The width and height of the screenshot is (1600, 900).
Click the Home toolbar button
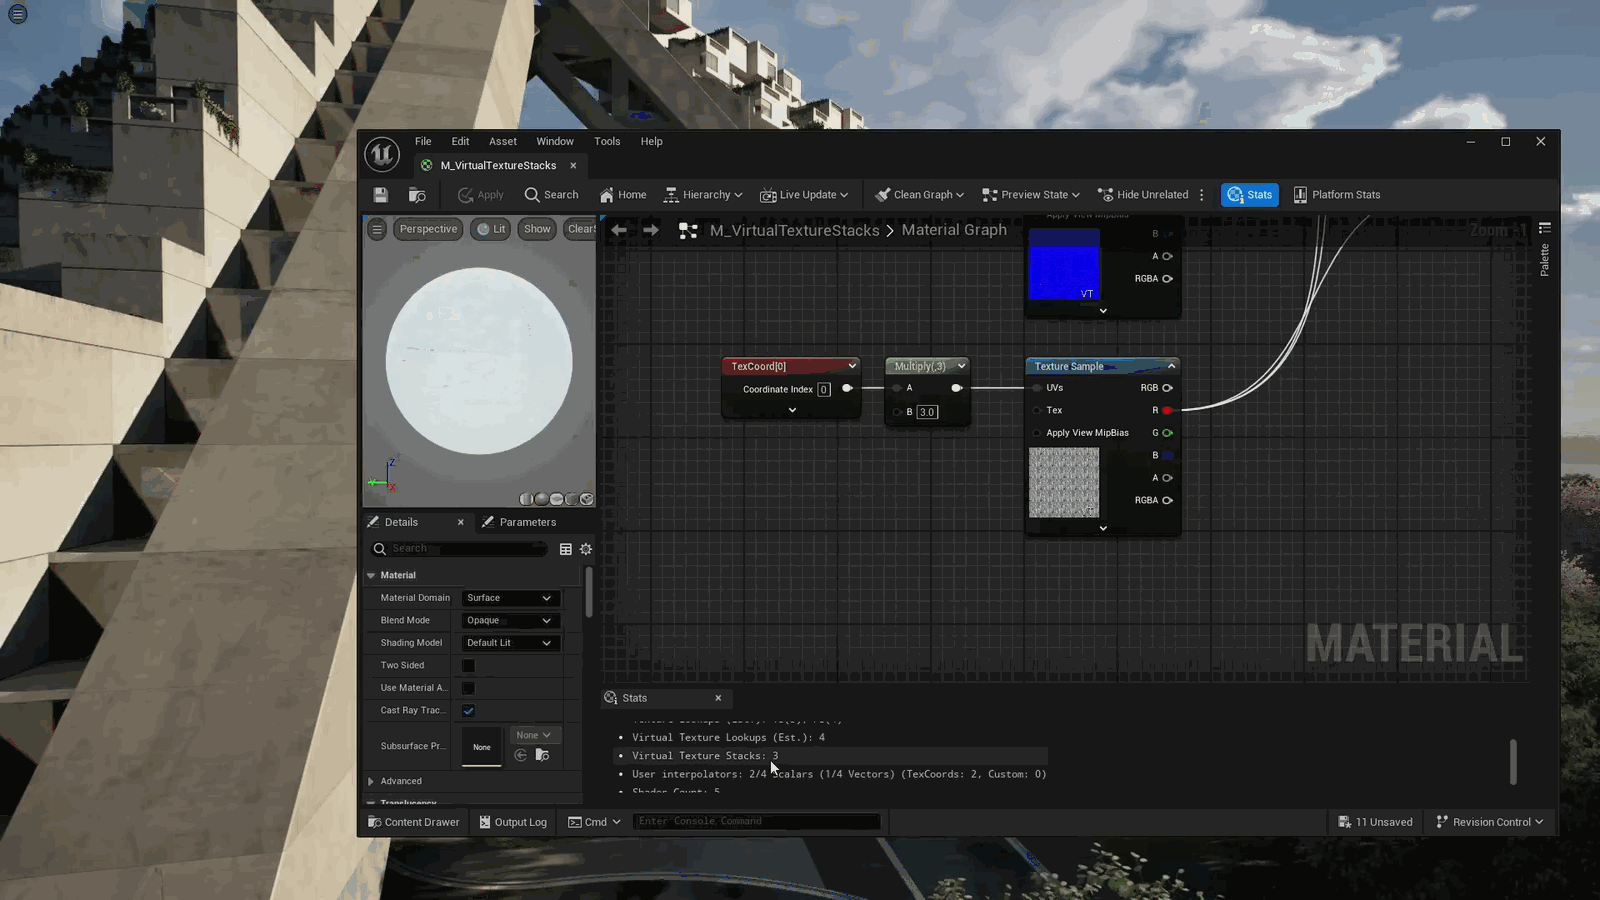point(623,195)
